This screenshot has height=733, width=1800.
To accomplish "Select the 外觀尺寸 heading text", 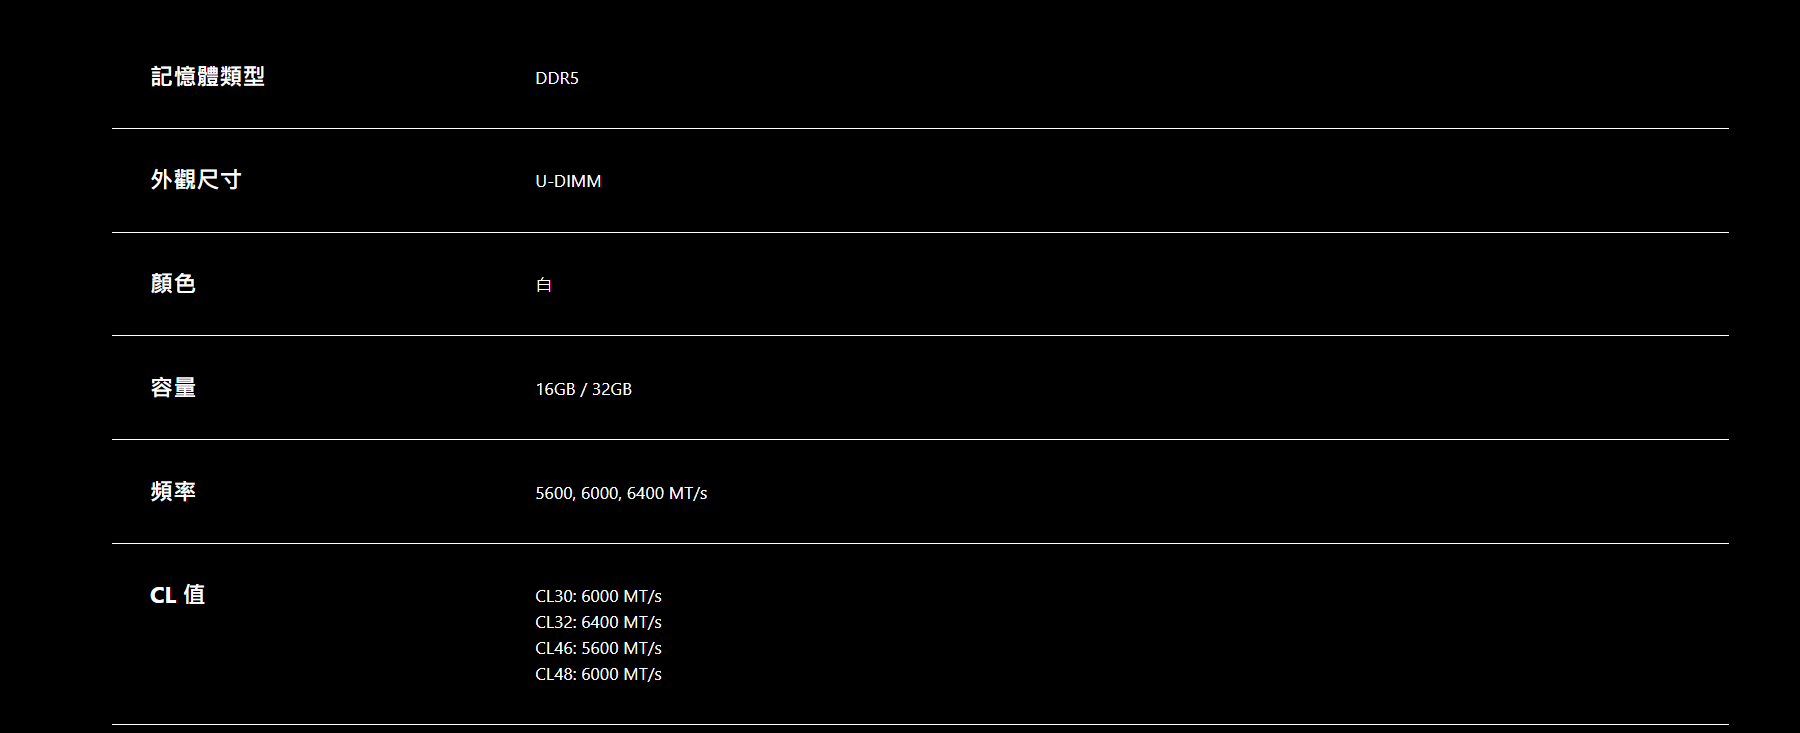I will [x=196, y=180].
